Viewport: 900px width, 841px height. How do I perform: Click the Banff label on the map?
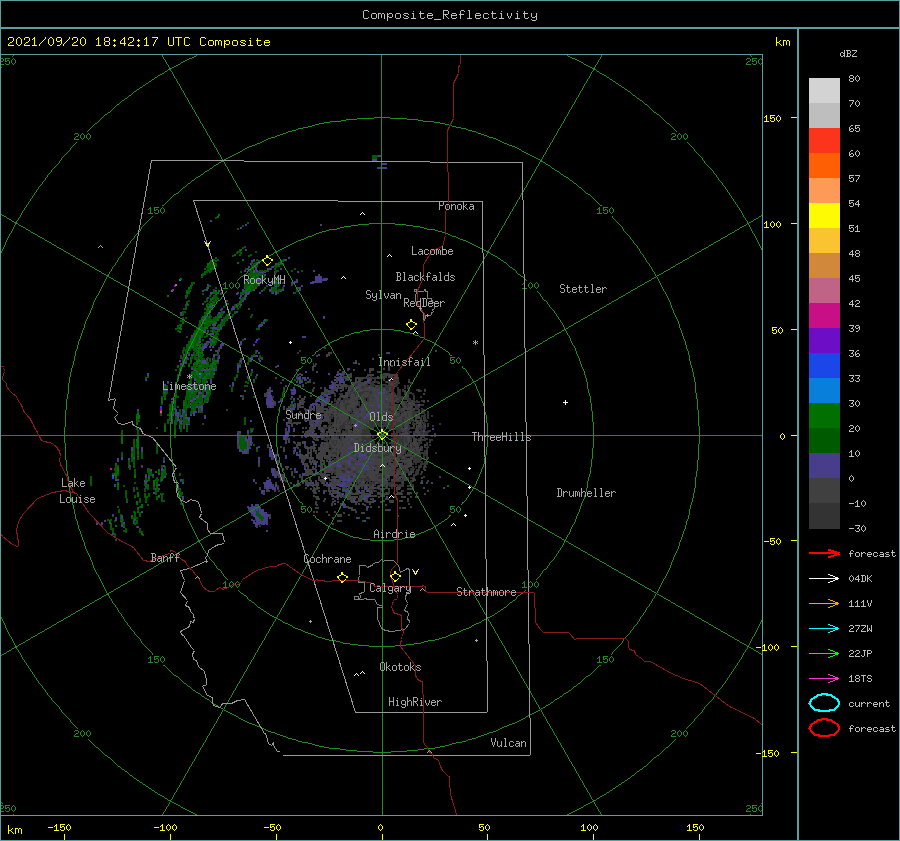(165, 557)
